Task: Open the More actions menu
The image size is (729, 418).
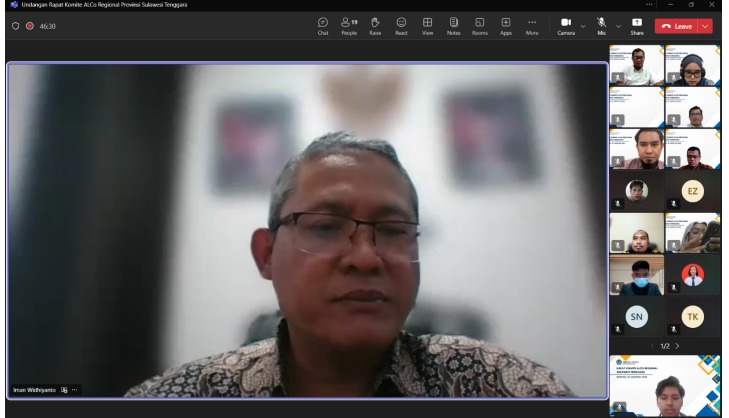Action: (531, 25)
